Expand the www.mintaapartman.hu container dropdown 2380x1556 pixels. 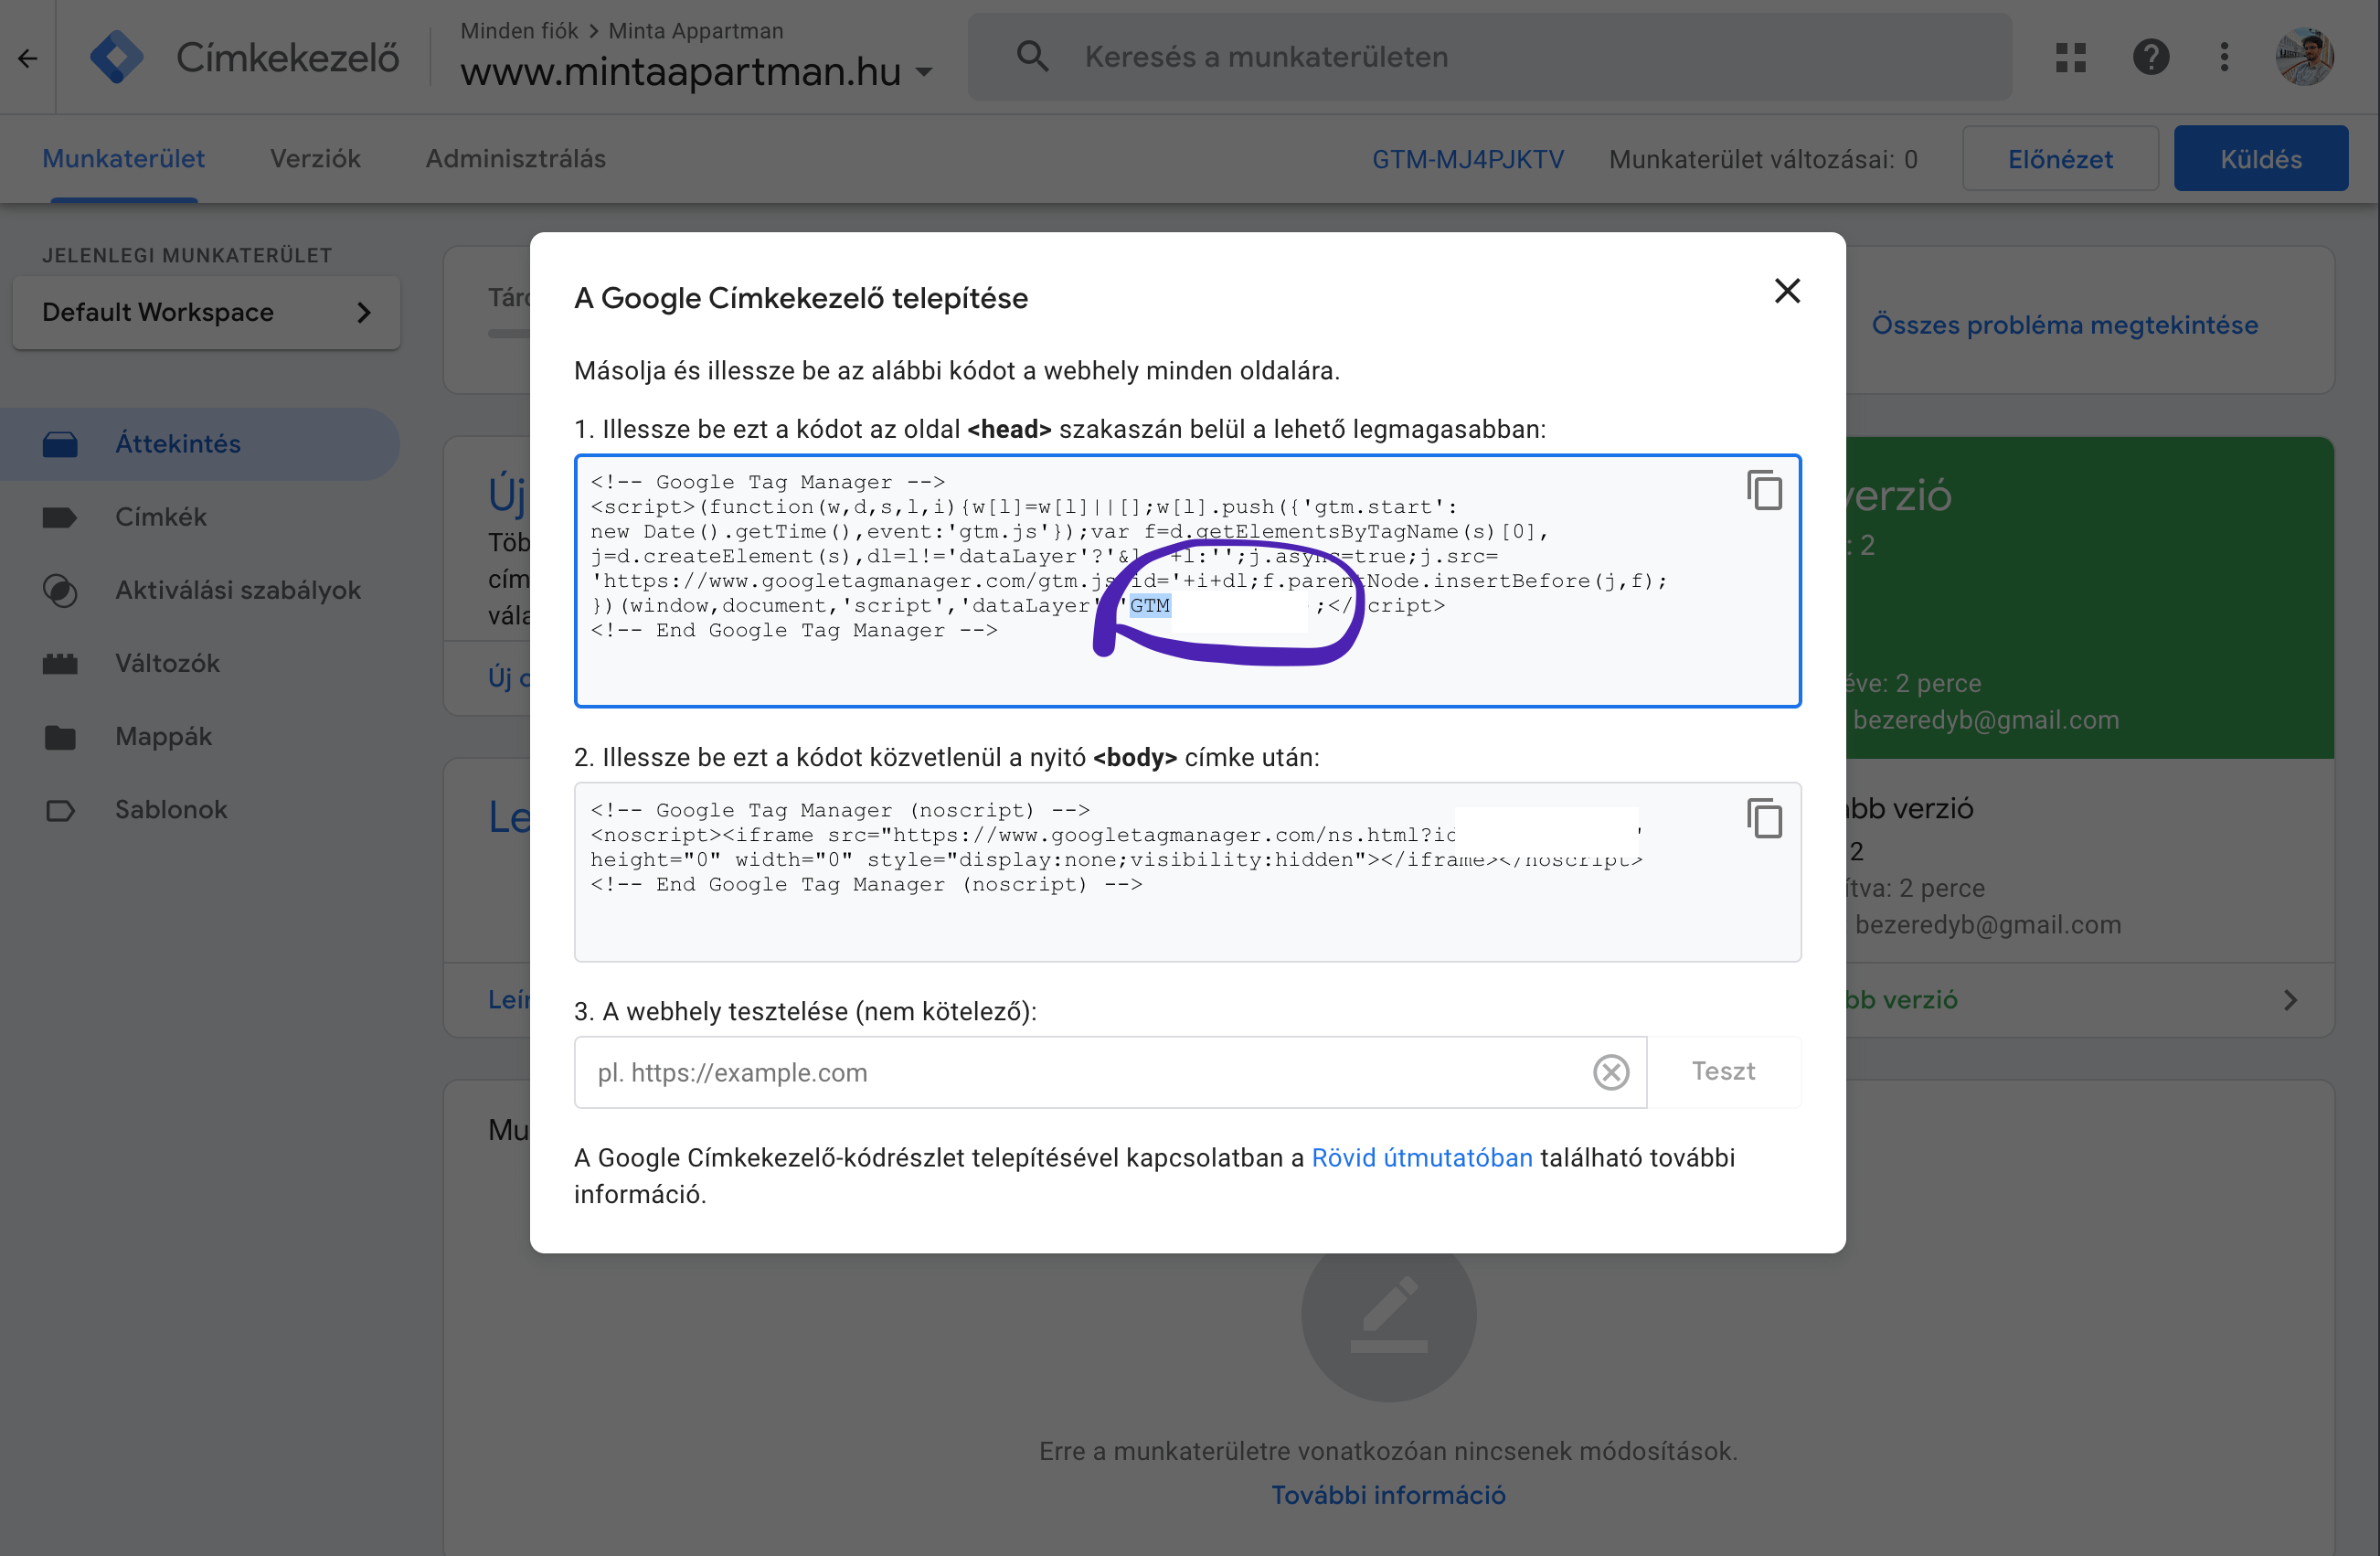[924, 72]
